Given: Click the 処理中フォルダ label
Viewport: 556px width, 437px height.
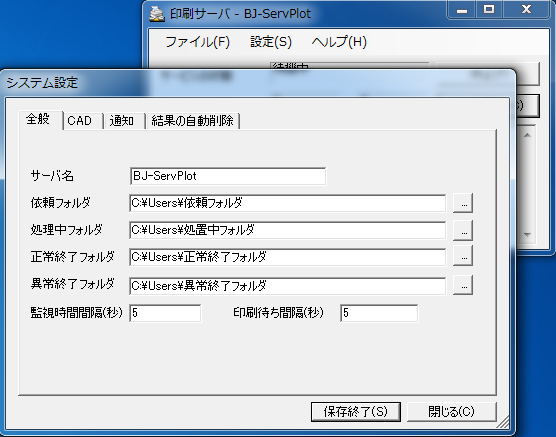Looking at the screenshot, I should tap(67, 230).
